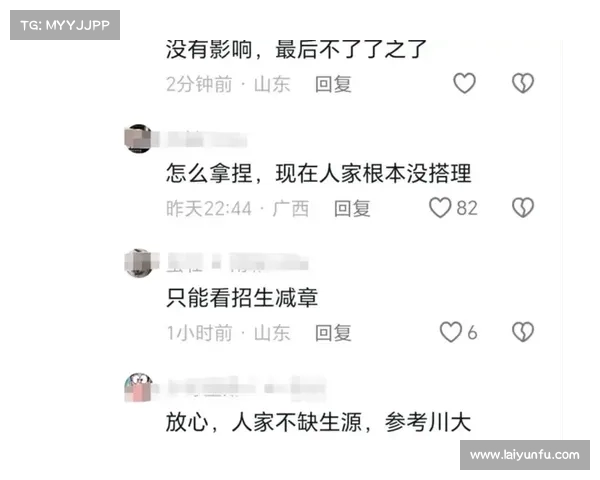Dislike the 1小时前 山东 comment

click(x=523, y=332)
